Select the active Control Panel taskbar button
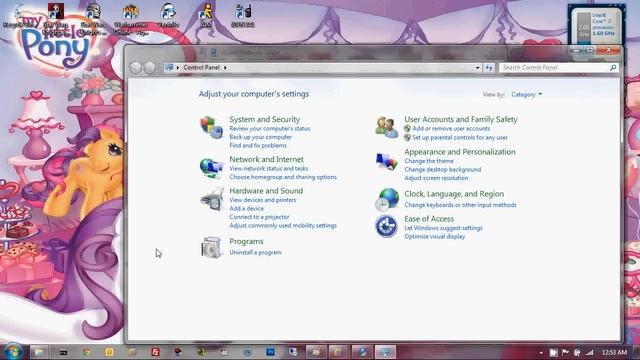 point(385,352)
